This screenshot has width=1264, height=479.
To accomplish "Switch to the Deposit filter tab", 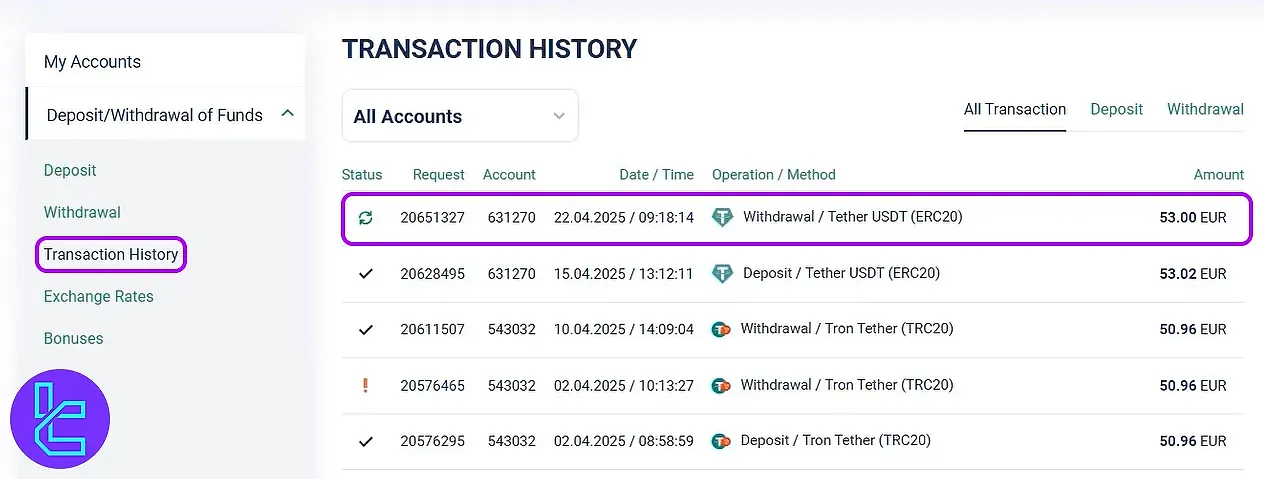I will click(x=1116, y=109).
